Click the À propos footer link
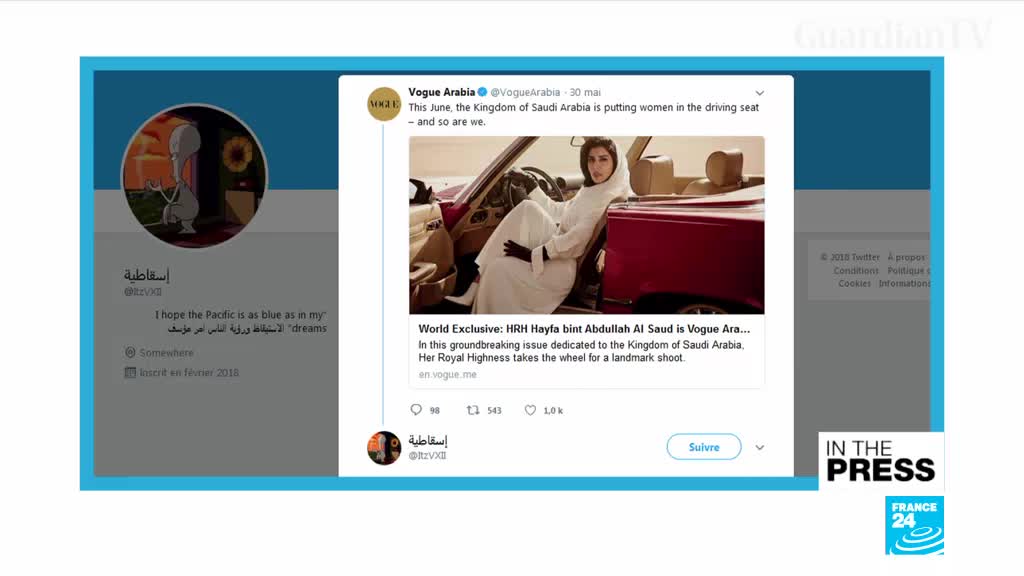 (x=907, y=257)
